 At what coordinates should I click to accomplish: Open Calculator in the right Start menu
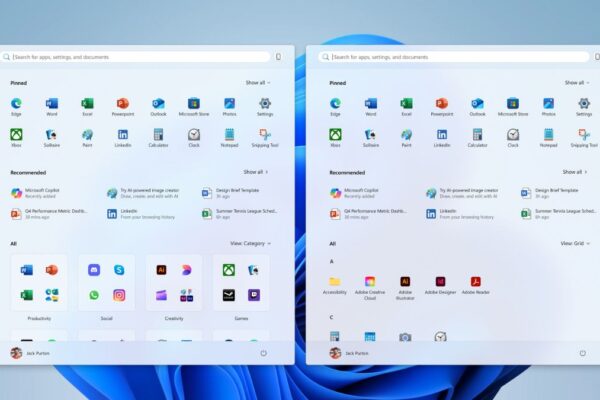tap(477, 135)
